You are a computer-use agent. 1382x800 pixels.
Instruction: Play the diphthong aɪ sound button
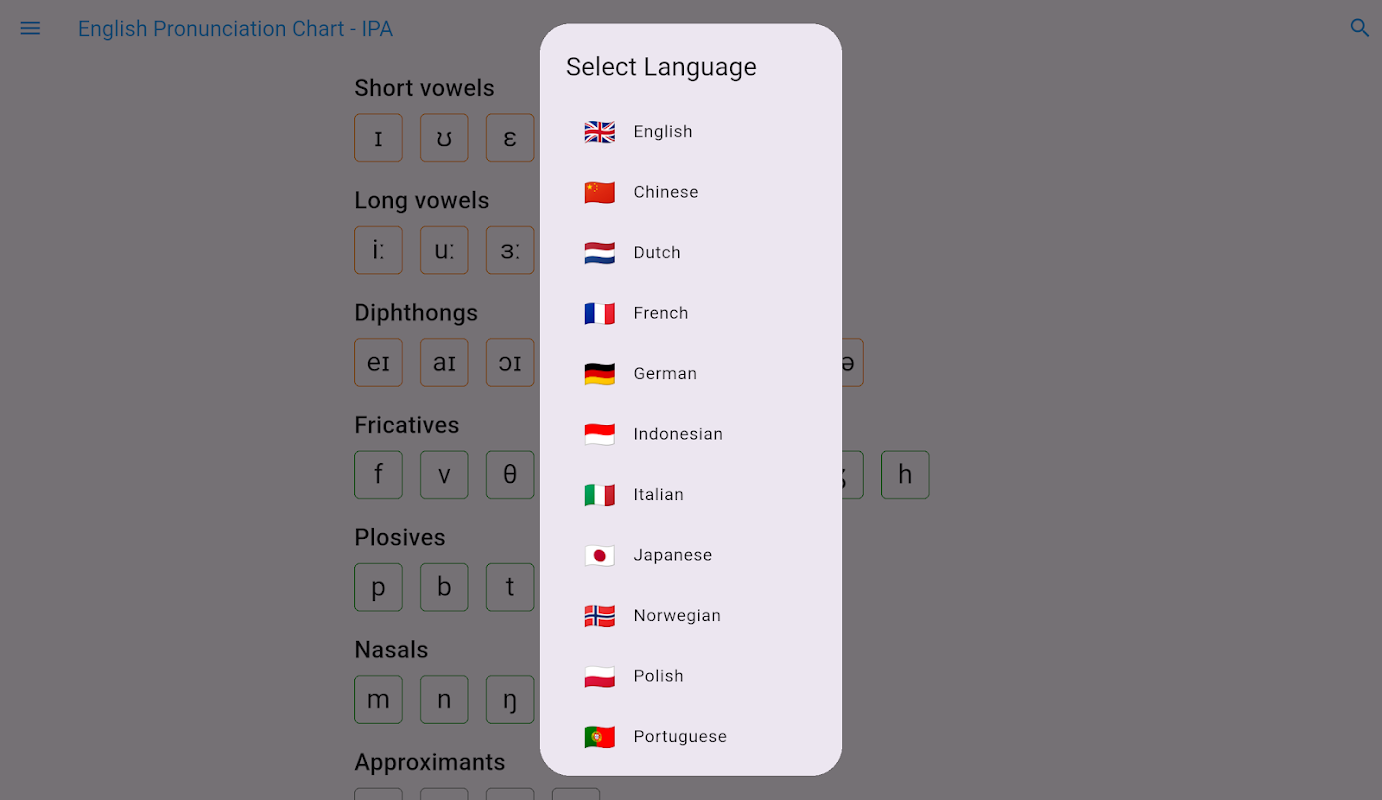pos(444,363)
